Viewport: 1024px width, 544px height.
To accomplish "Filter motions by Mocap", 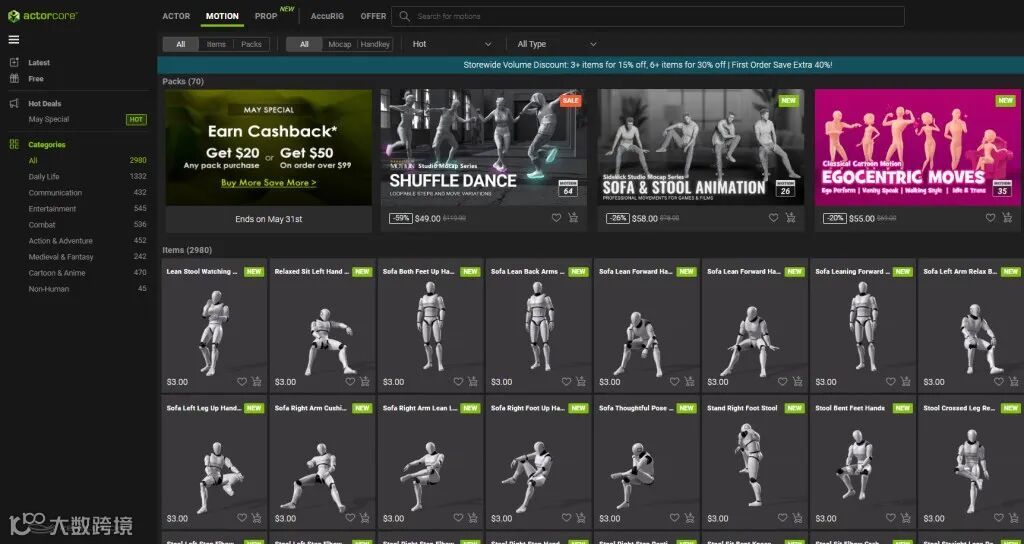I will 340,44.
